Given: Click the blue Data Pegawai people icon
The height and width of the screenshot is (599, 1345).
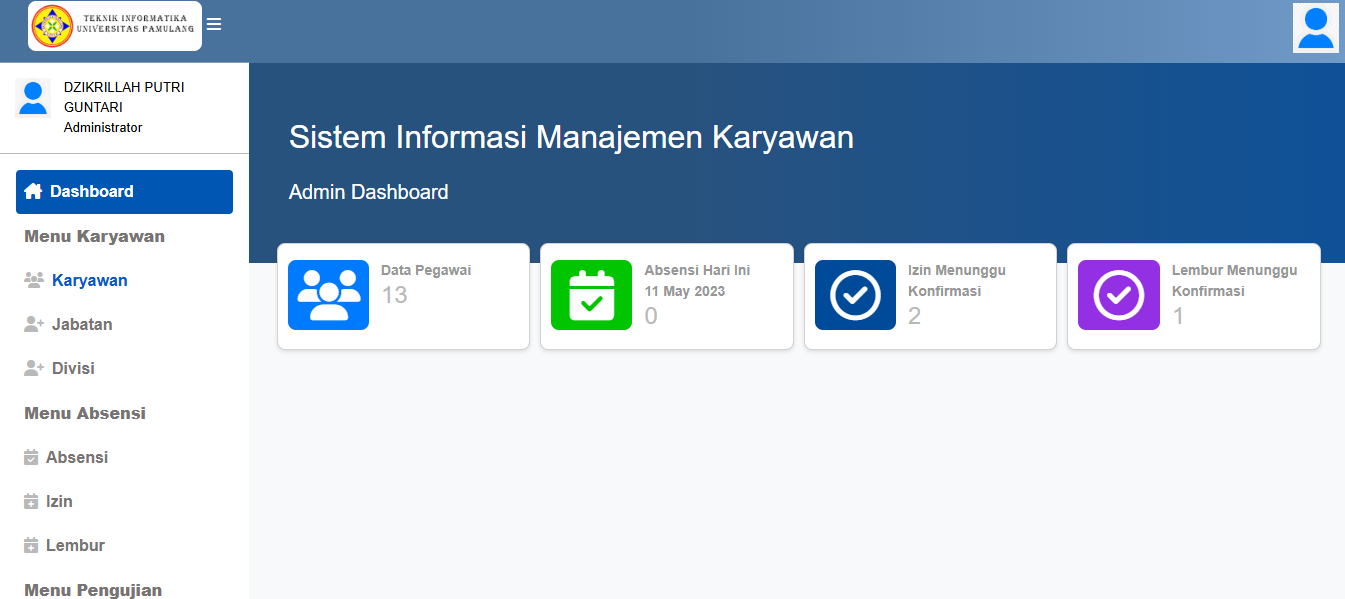Looking at the screenshot, I should pos(328,295).
